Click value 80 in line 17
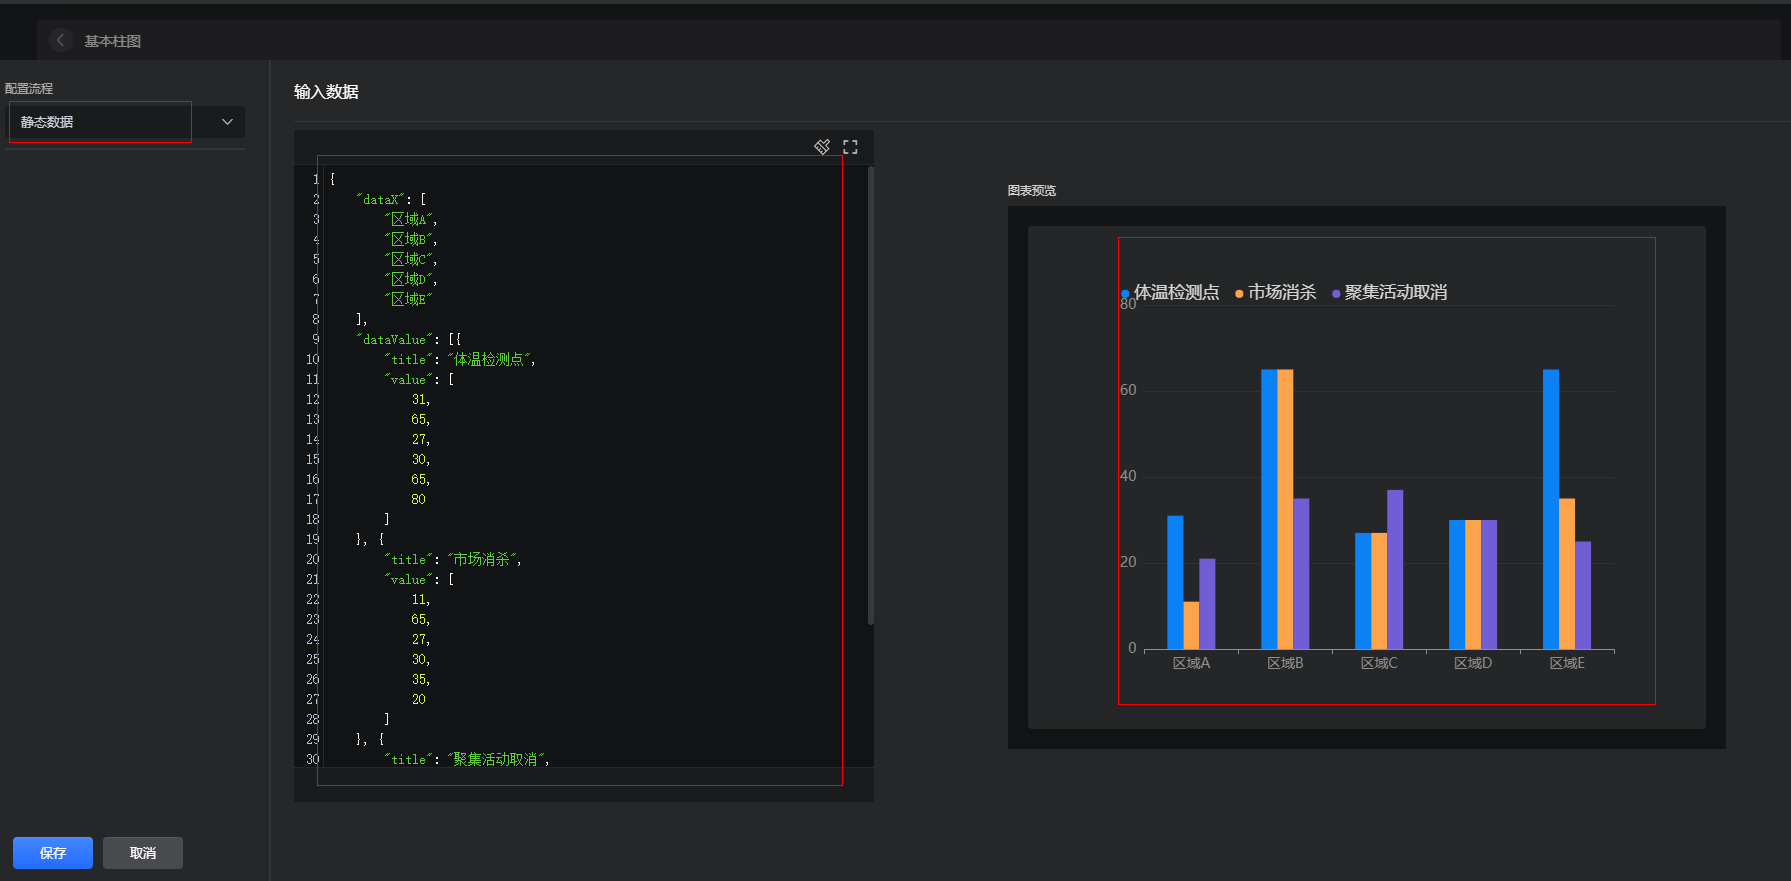The width and height of the screenshot is (1791, 881). (x=418, y=500)
